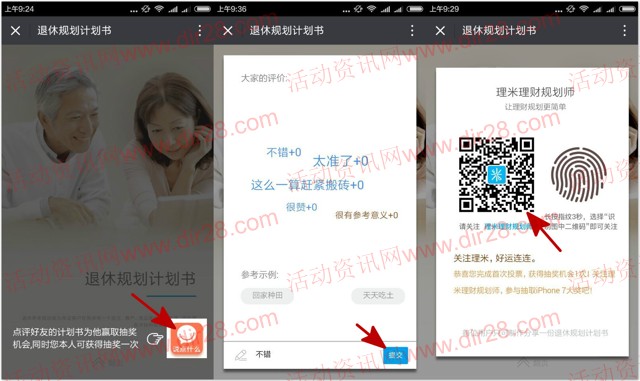Click the 关注理米，好运连连。 text
The height and width of the screenshot is (381, 640).
(495, 258)
